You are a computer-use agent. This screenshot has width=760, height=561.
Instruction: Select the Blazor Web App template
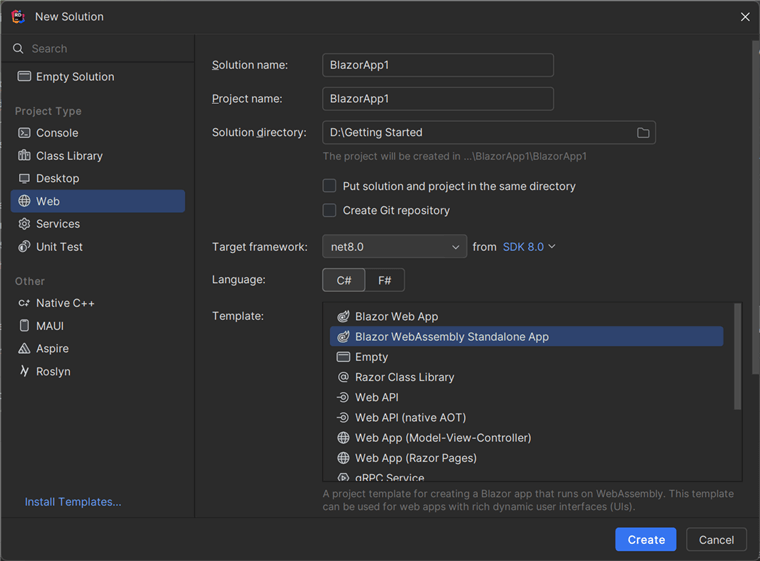click(526, 317)
